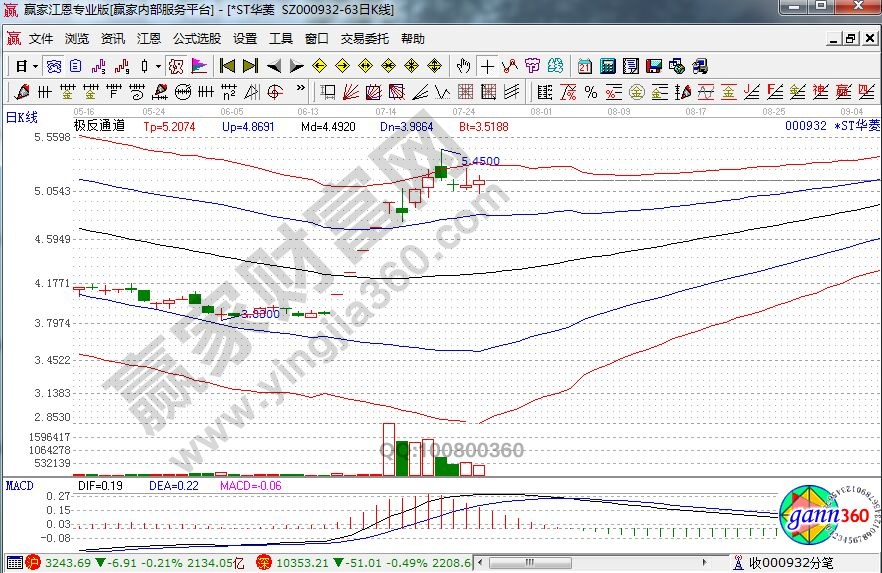The image size is (882, 573).
Task: Click the floppy disk save icon
Action: coord(653,66)
